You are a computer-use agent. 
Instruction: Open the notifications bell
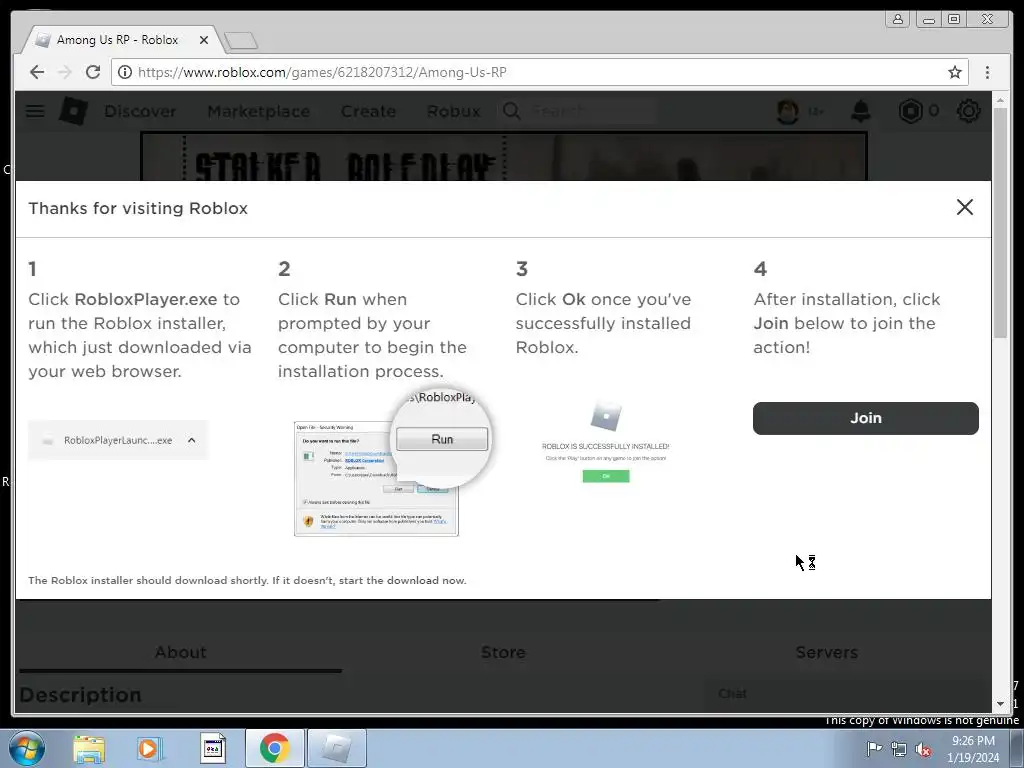point(861,112)
